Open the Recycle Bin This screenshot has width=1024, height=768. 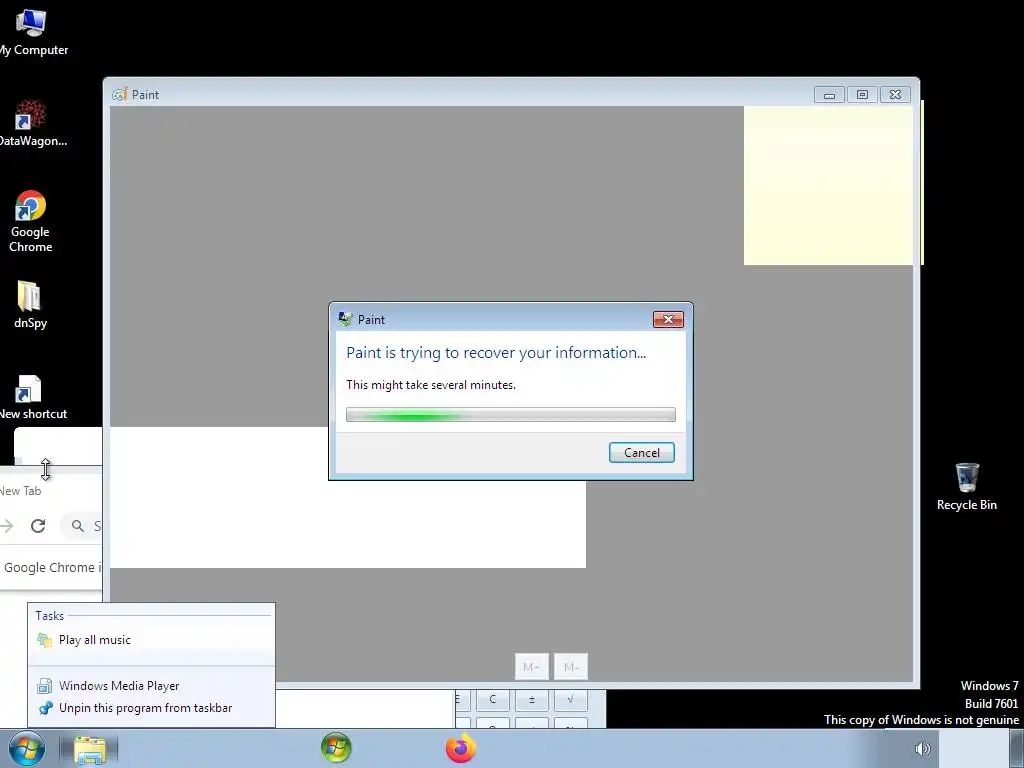(x=967, y=487)
